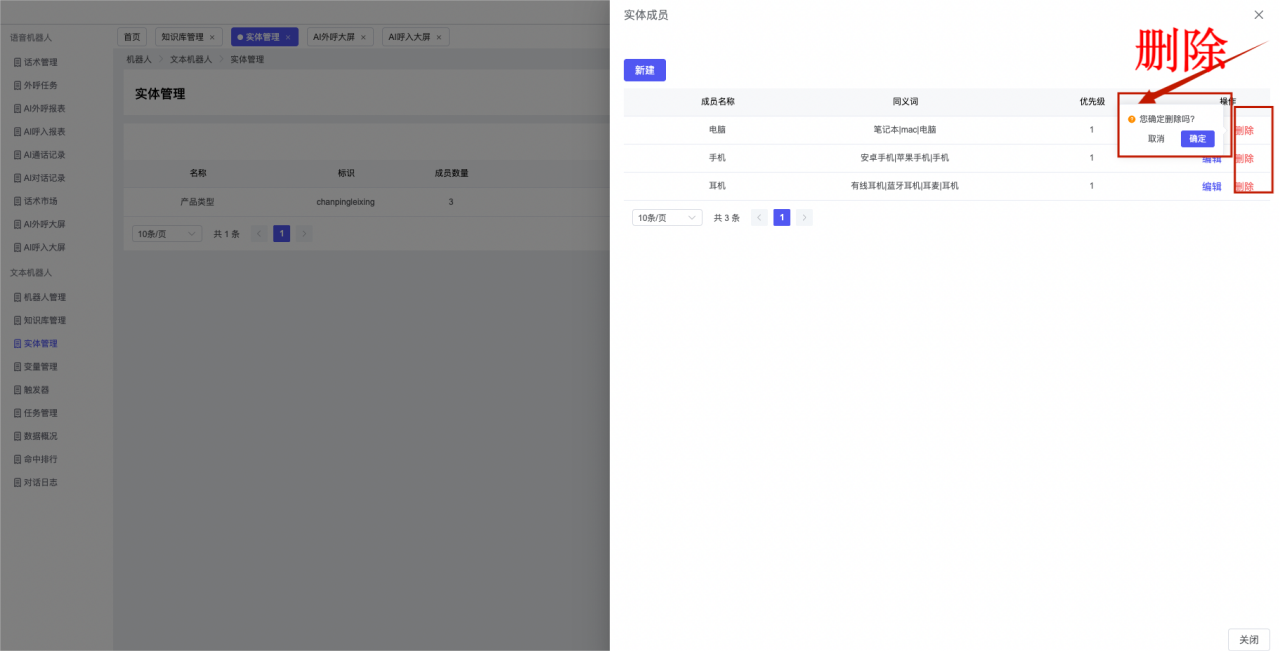
Task: Open the 10条/页 dropdown under the entity list
Action: [x=167, y=234]
